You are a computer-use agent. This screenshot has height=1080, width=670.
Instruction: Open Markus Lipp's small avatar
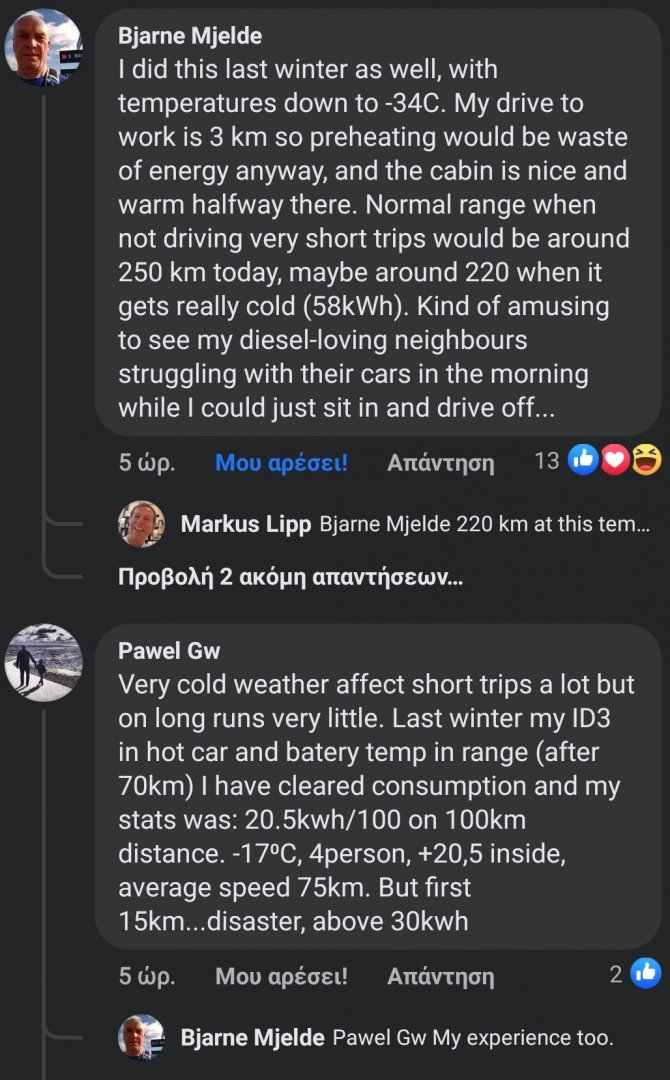[141, 524]
